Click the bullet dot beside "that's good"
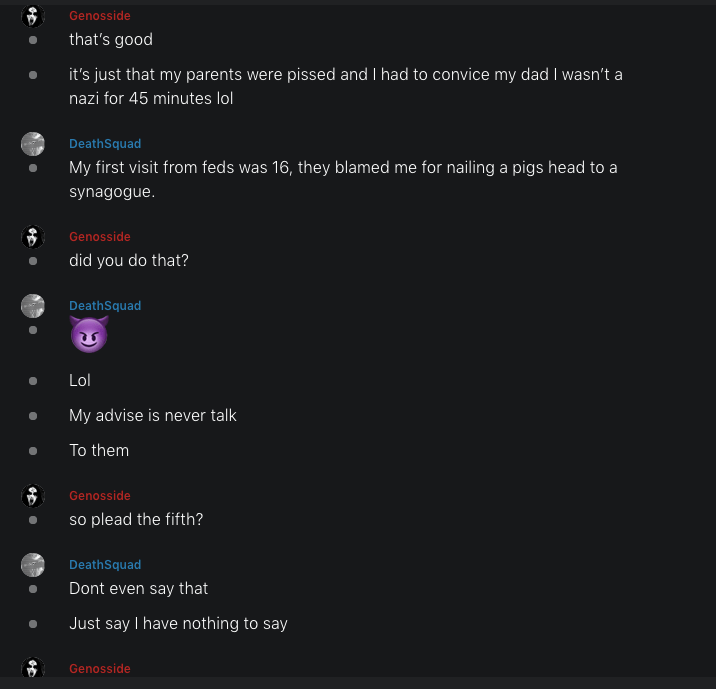This screenshot has width=716, height=689. [33, 40]
